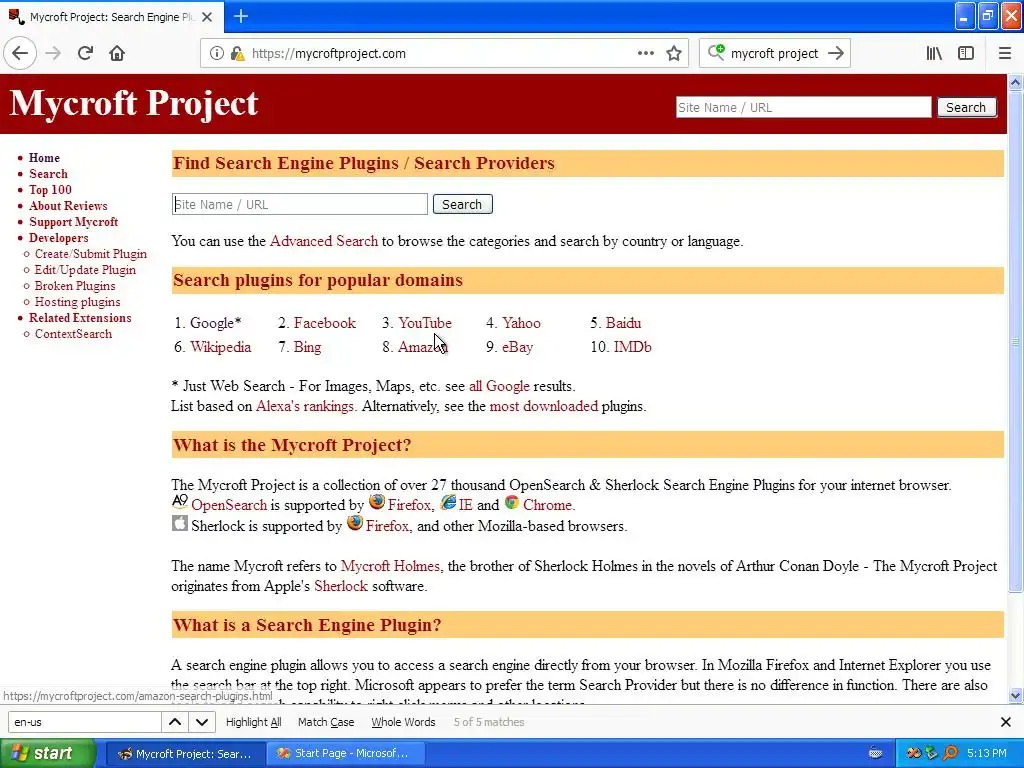
Task: Open IMDb search plugins link
Action: point(633,347)
